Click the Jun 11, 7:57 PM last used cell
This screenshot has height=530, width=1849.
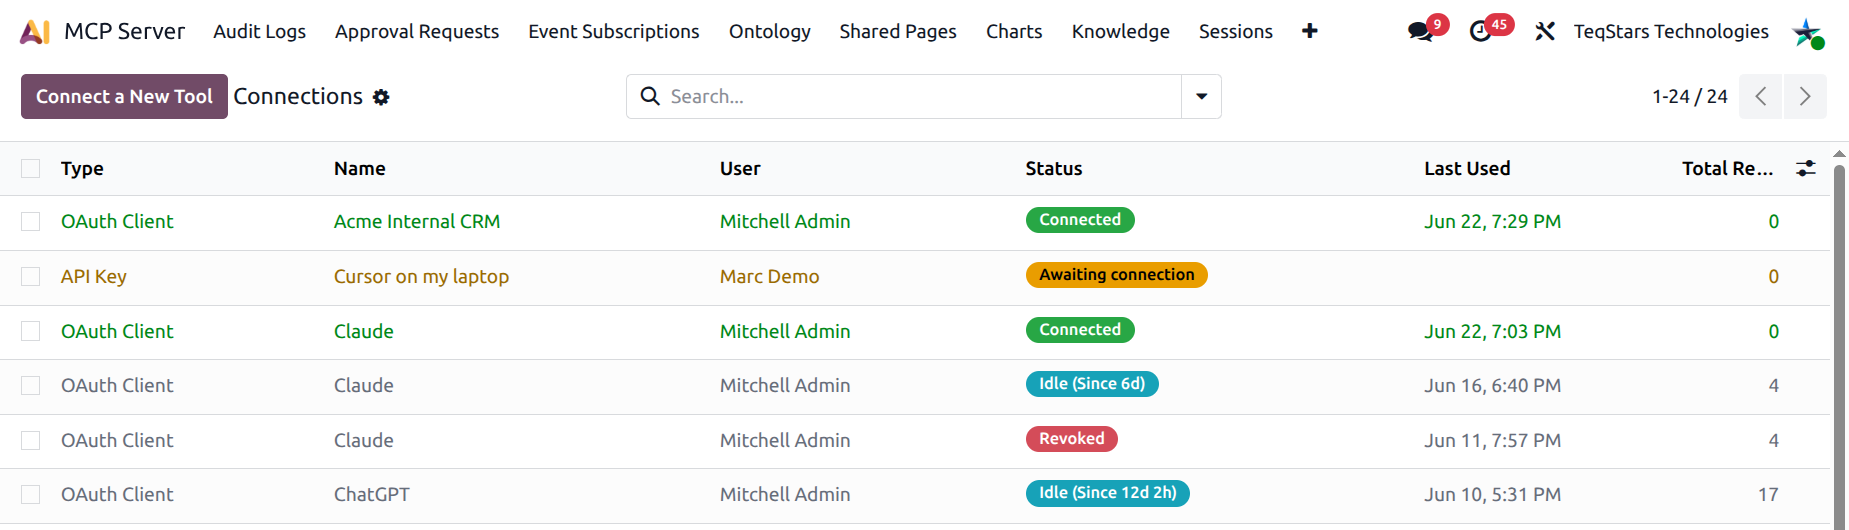[1493, 440]
